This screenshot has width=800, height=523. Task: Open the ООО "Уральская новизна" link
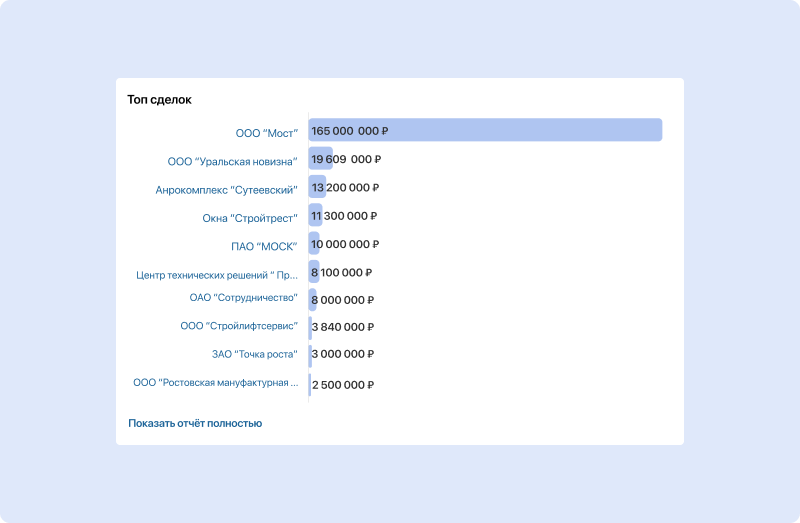[232, 161]
